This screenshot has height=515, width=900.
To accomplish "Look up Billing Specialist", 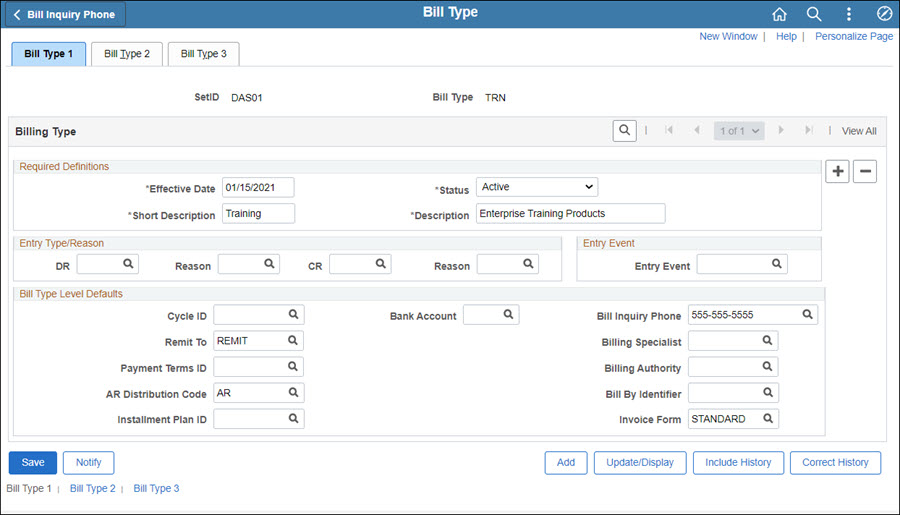I will tap(767, 340).
